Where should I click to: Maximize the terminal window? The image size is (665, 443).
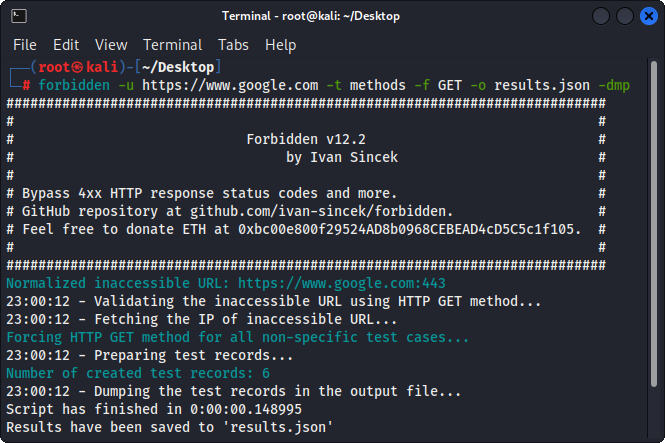[x=624, y=16]
